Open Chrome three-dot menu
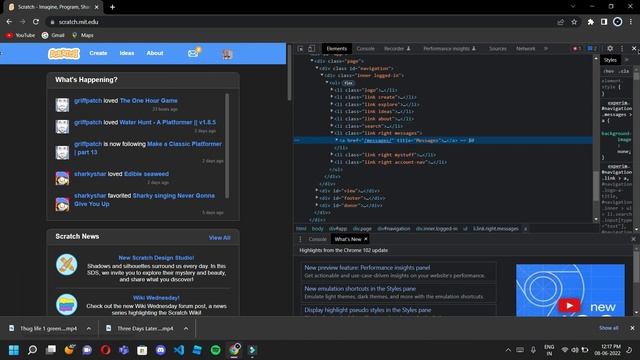 [631, 22]
